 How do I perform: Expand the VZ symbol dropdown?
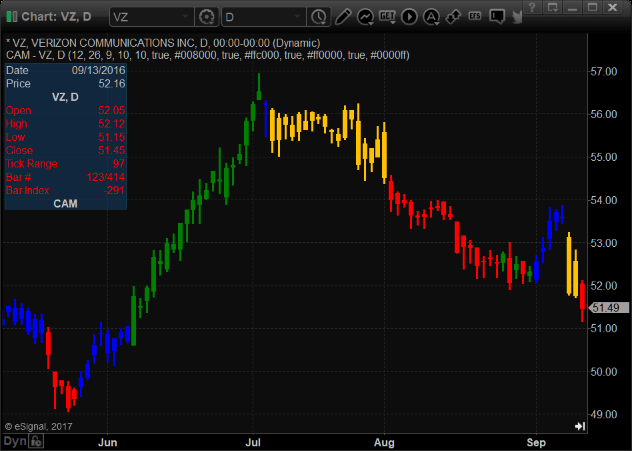point(185,17)
